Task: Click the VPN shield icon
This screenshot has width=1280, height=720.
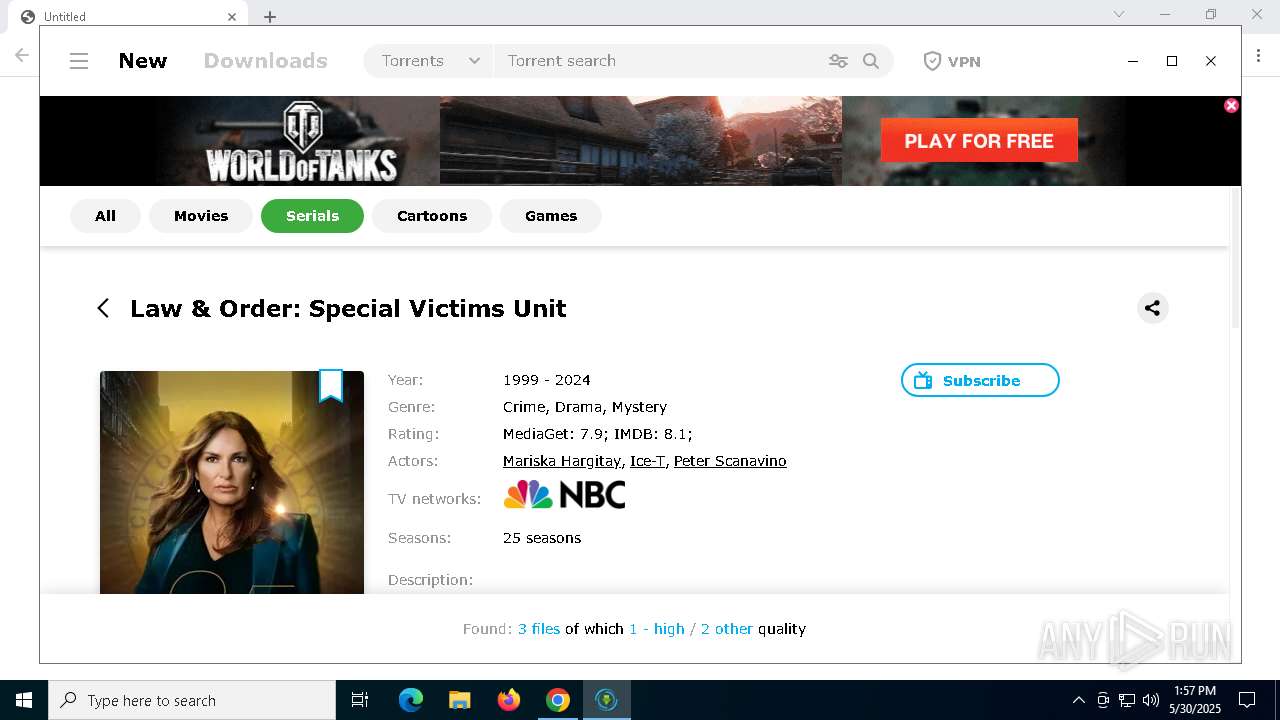Action: coord(932,61)
